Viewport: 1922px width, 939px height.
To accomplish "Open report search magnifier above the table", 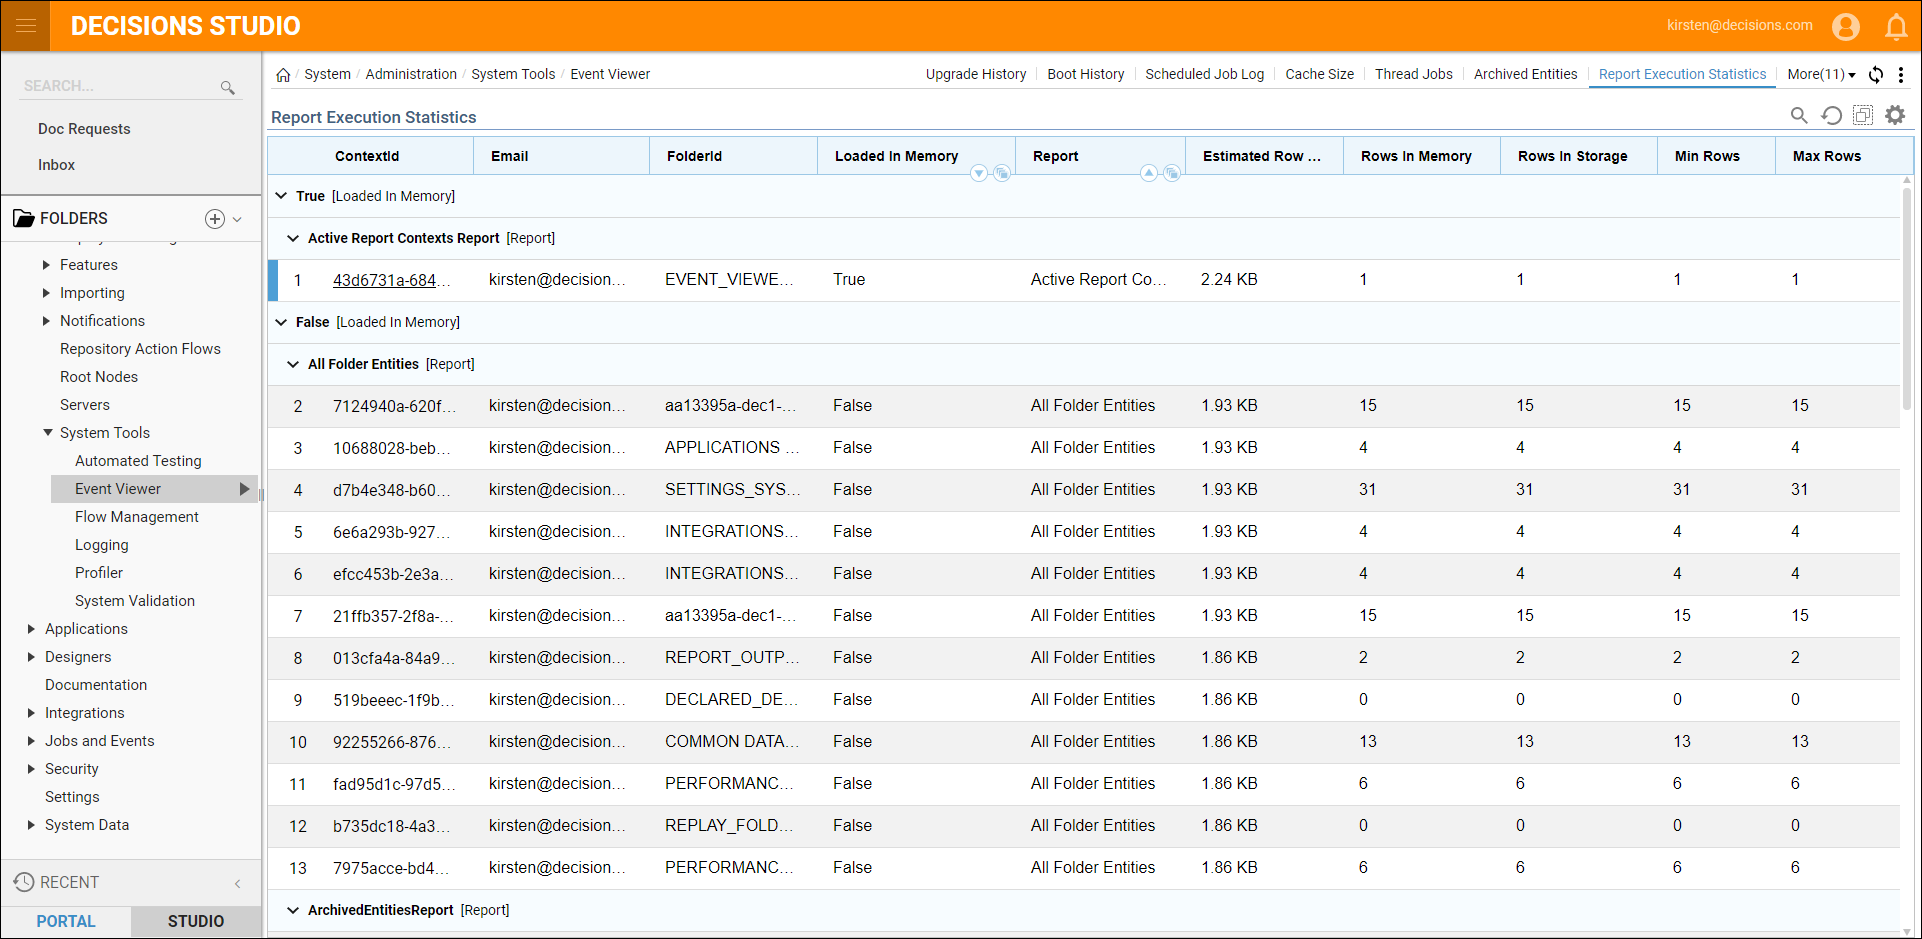I will (1799, 116).
